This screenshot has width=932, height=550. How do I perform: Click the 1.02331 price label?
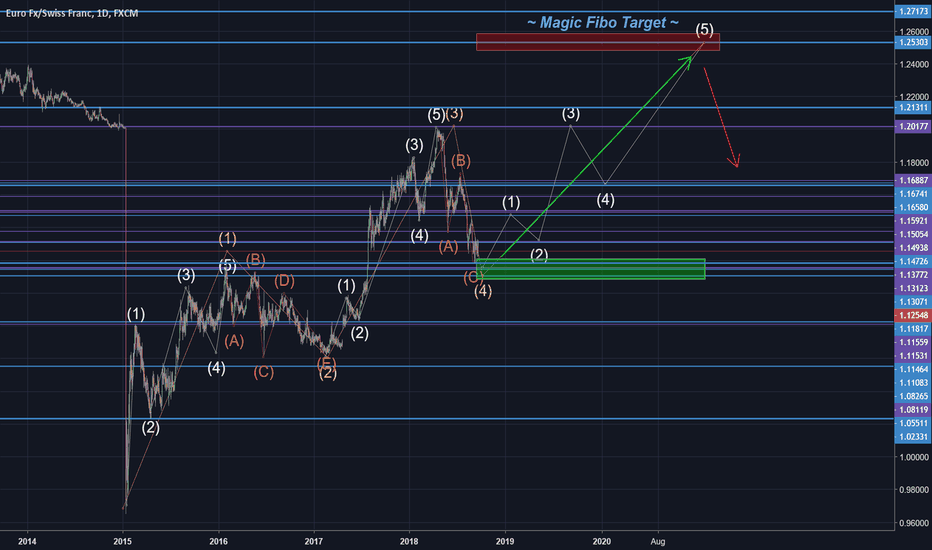point(912,436)
